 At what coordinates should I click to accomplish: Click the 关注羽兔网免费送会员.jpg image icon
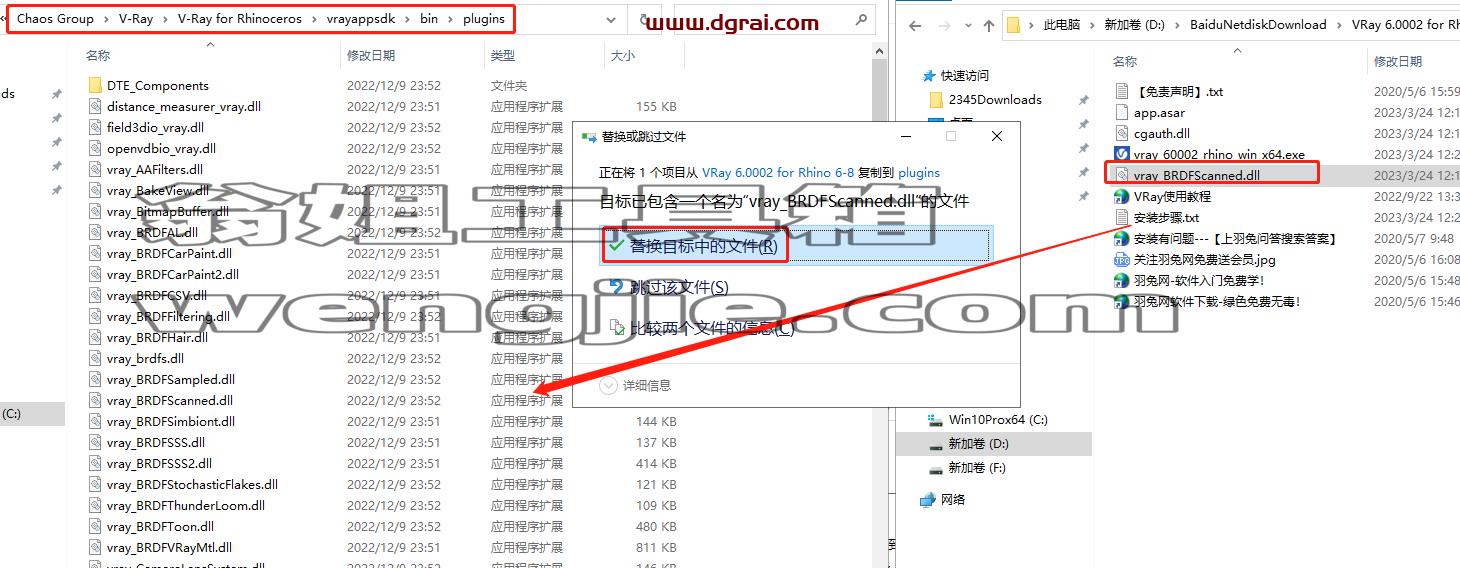coord(1122,259)
